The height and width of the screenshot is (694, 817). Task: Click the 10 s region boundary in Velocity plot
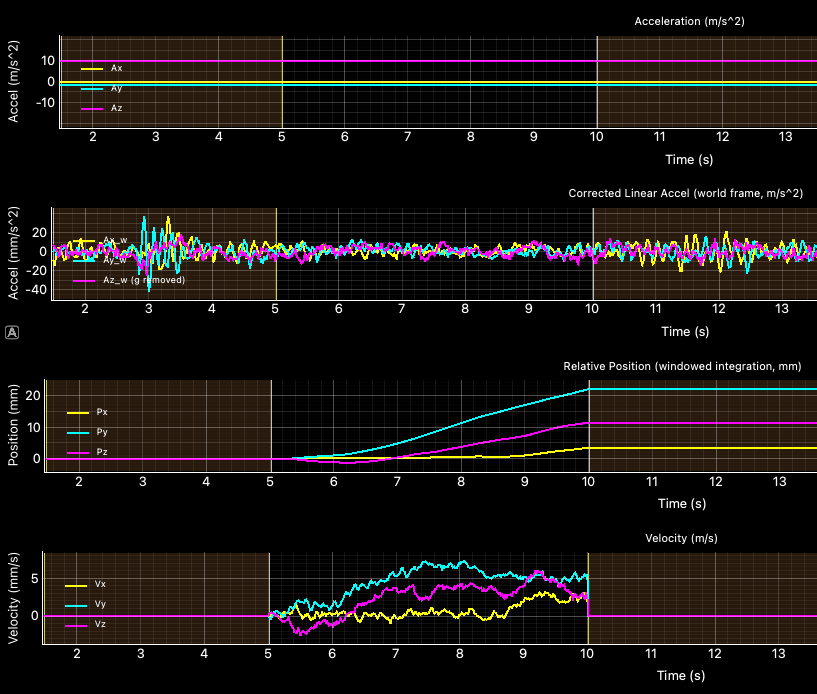588,600
